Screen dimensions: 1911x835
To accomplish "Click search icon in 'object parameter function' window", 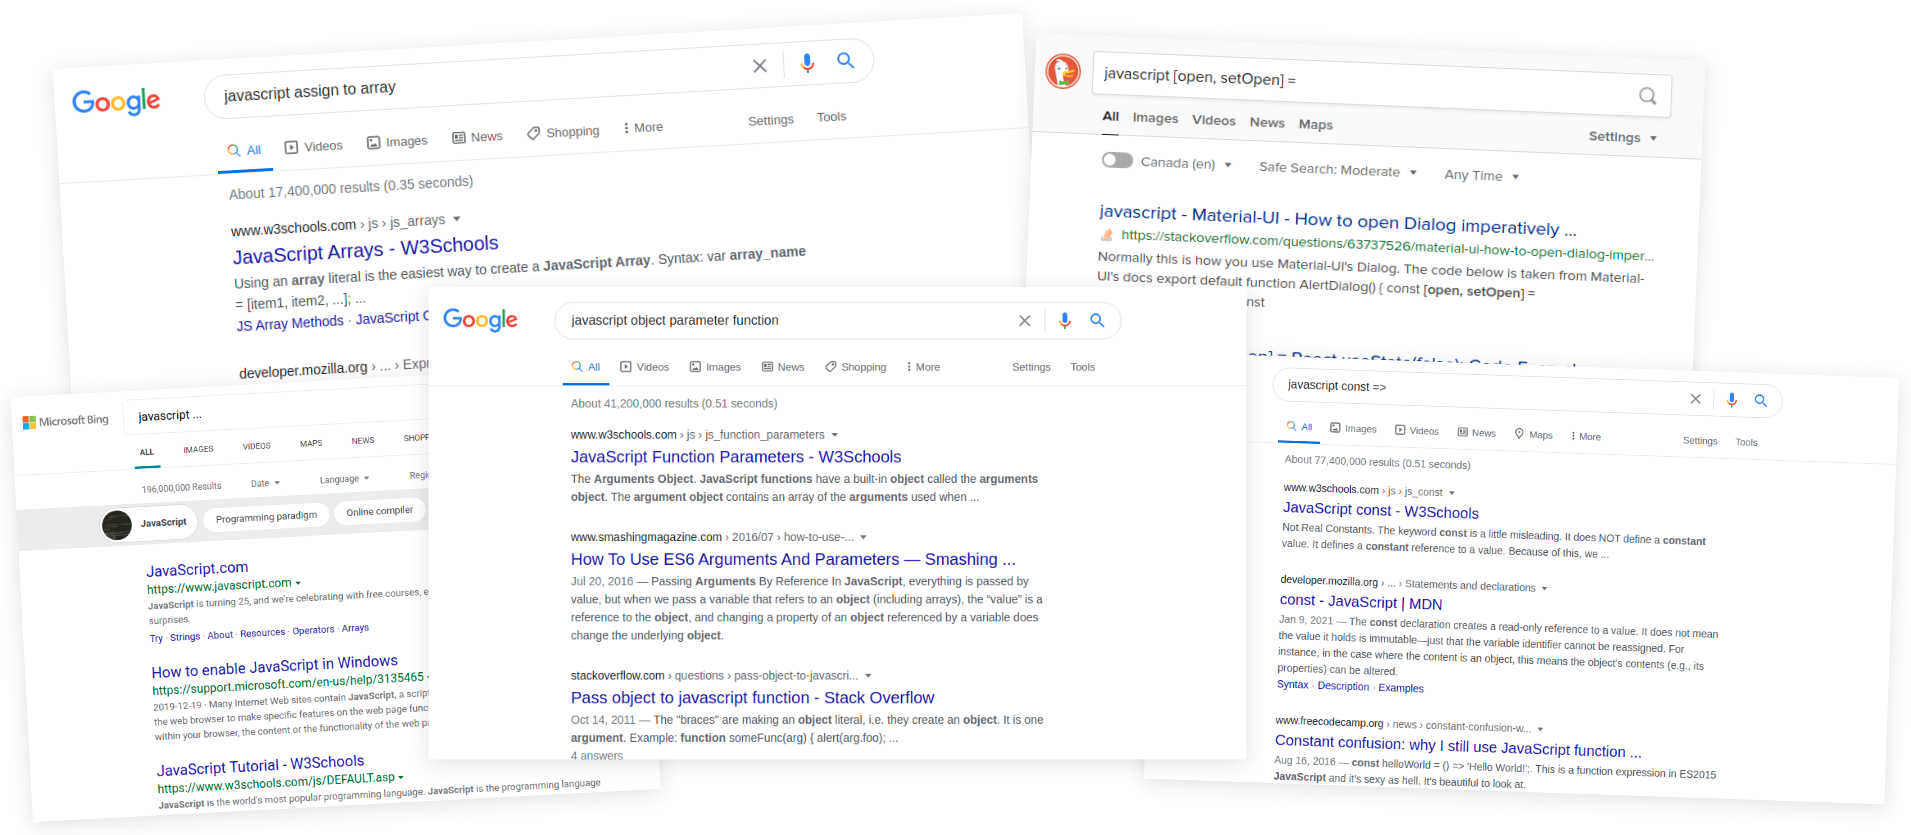I will click(x=1097, y=320).
